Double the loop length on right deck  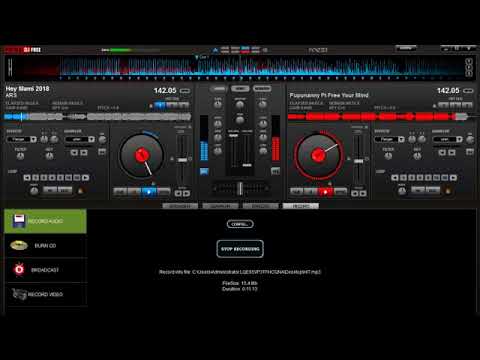coord(453,178)
